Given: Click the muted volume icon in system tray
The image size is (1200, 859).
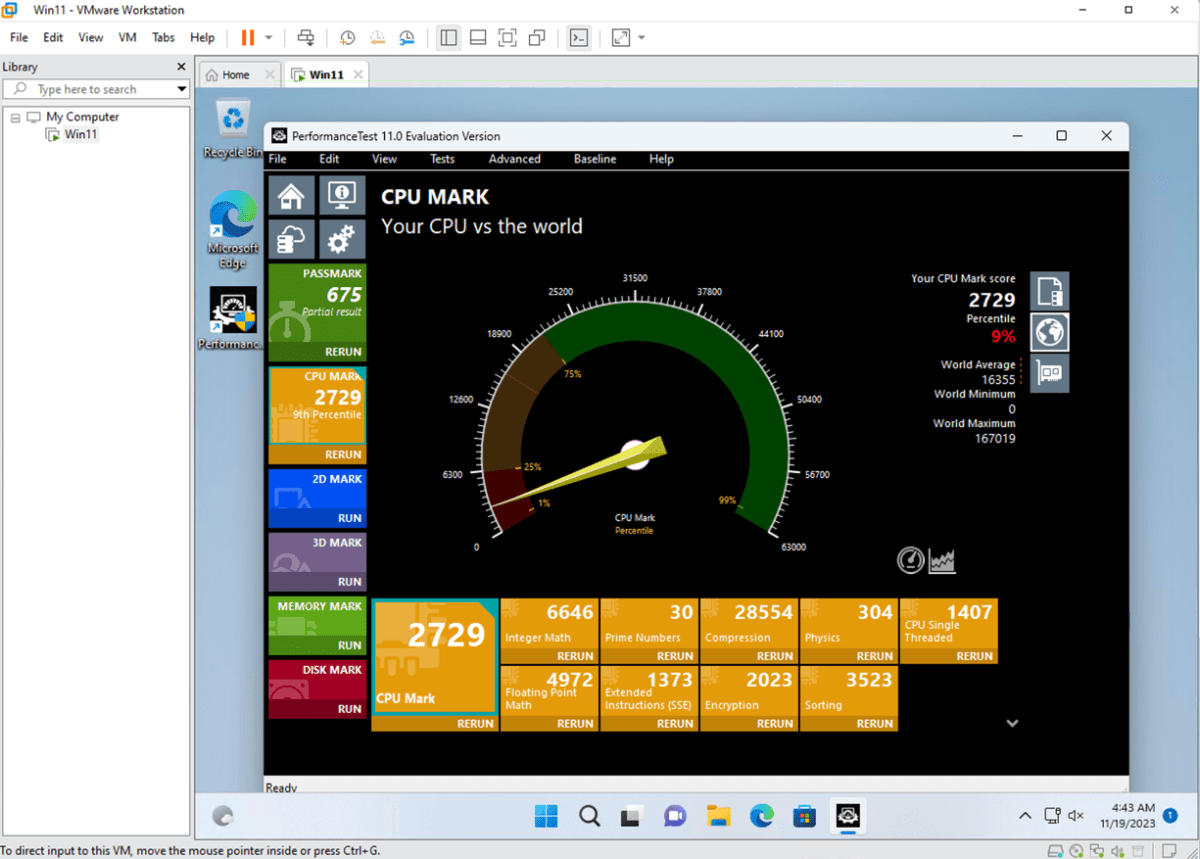Looking at the screenshot, I should point(1076,816).
